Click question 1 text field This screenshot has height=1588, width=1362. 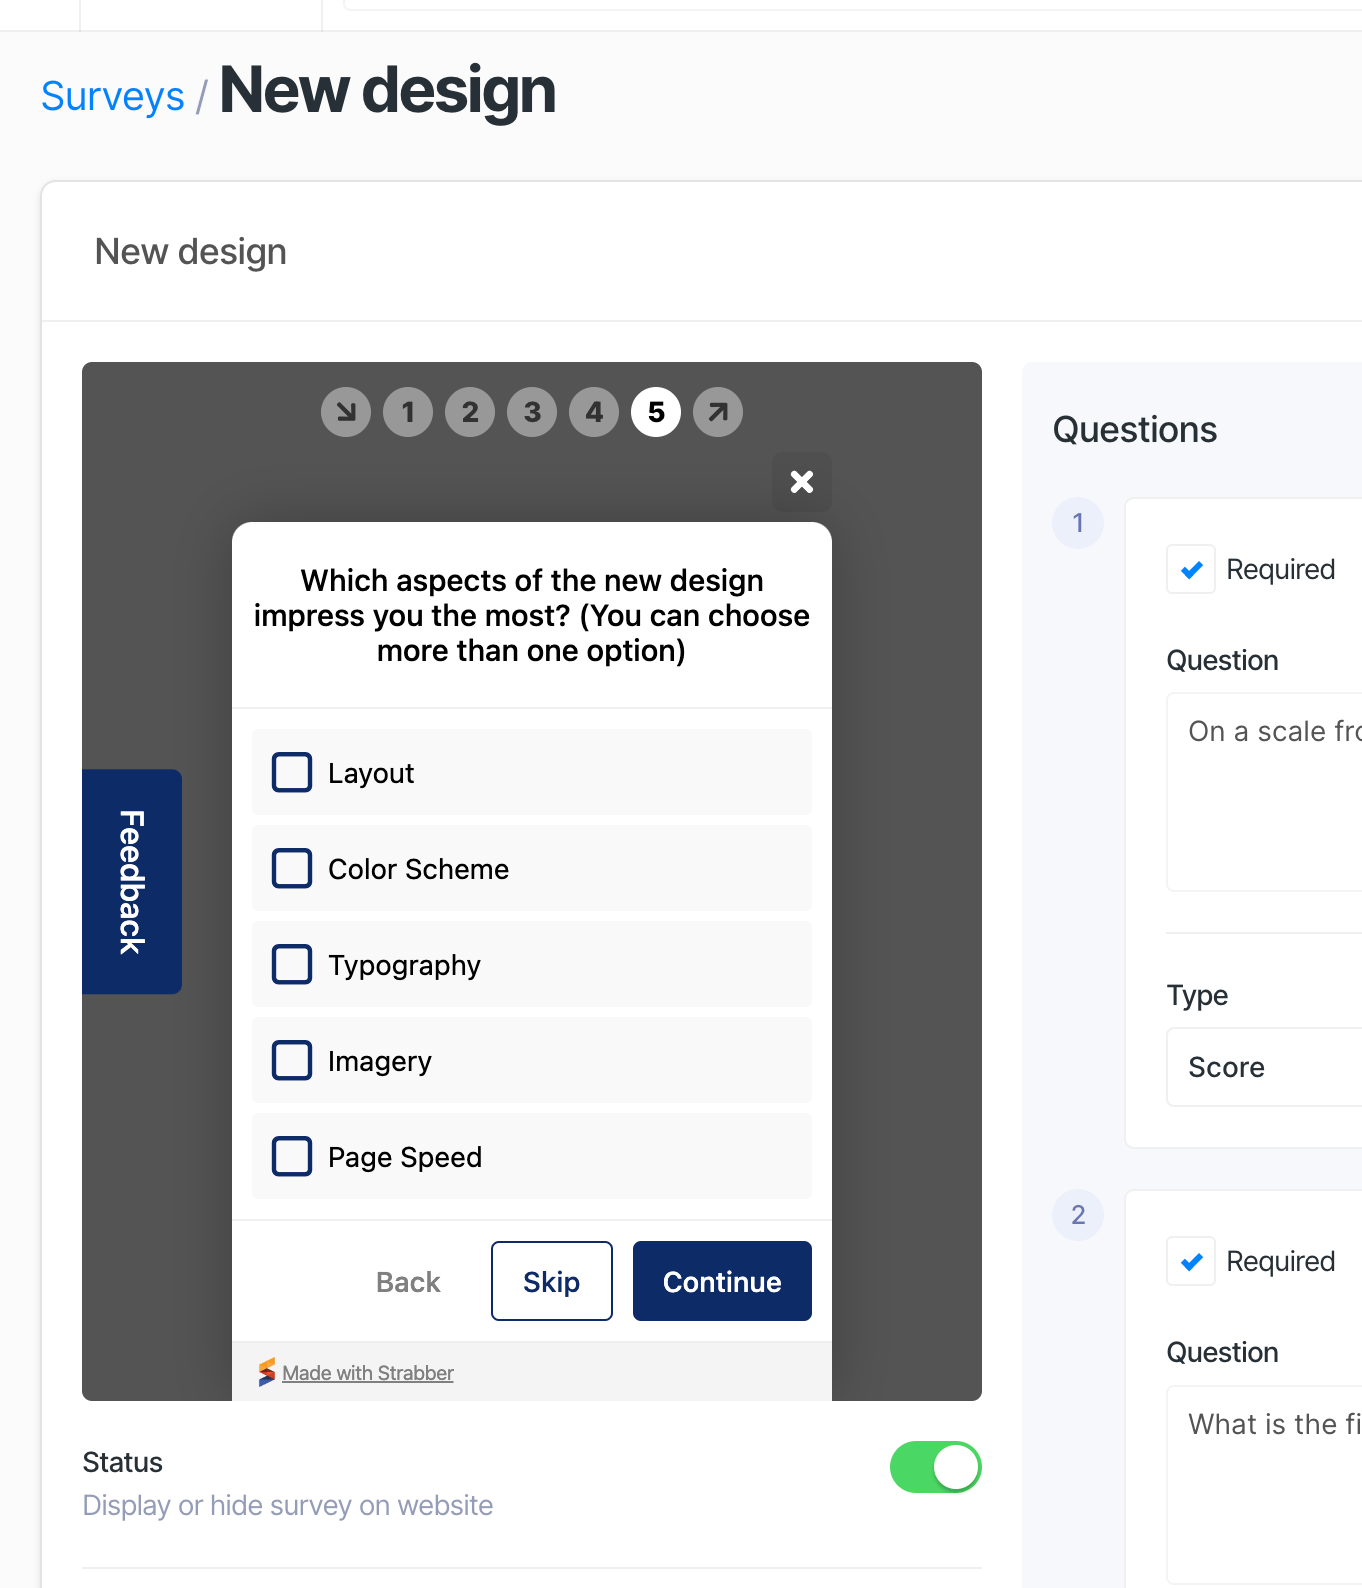[1264, 792]
